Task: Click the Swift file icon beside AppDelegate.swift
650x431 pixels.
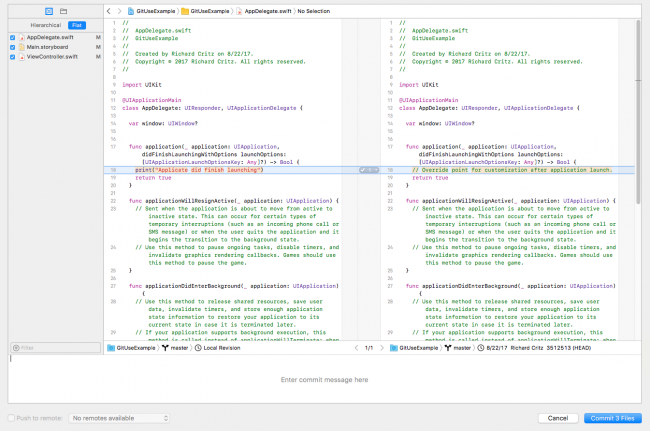Action: pos(22,37)
